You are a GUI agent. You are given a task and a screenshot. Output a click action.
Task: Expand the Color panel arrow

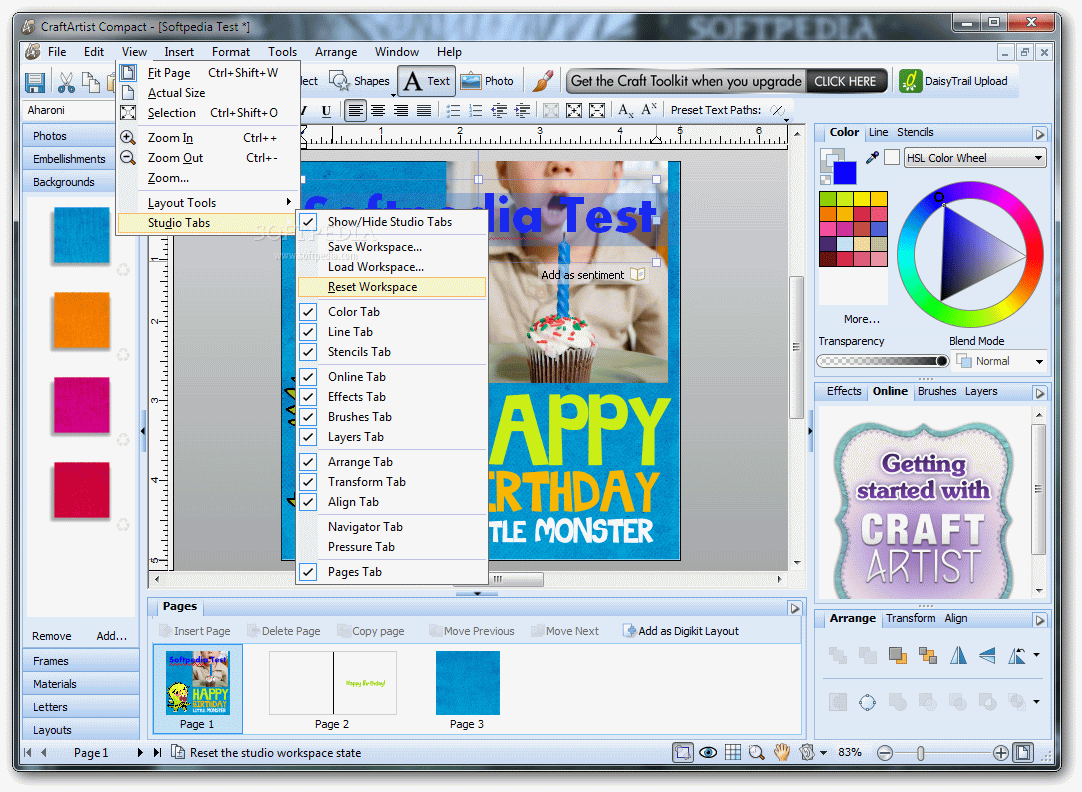pos(1040,134)
